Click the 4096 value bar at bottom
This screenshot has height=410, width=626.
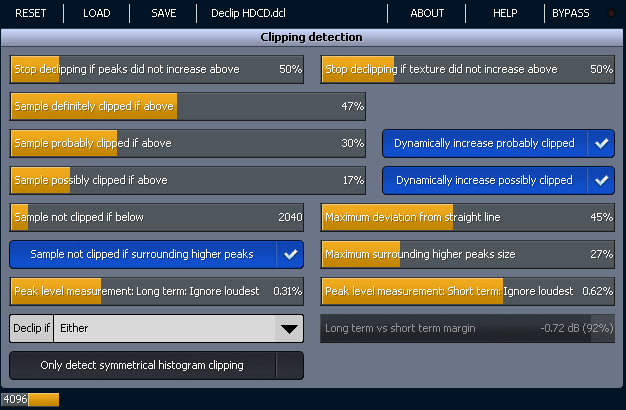pyautogui.click(x=30, y=399)
